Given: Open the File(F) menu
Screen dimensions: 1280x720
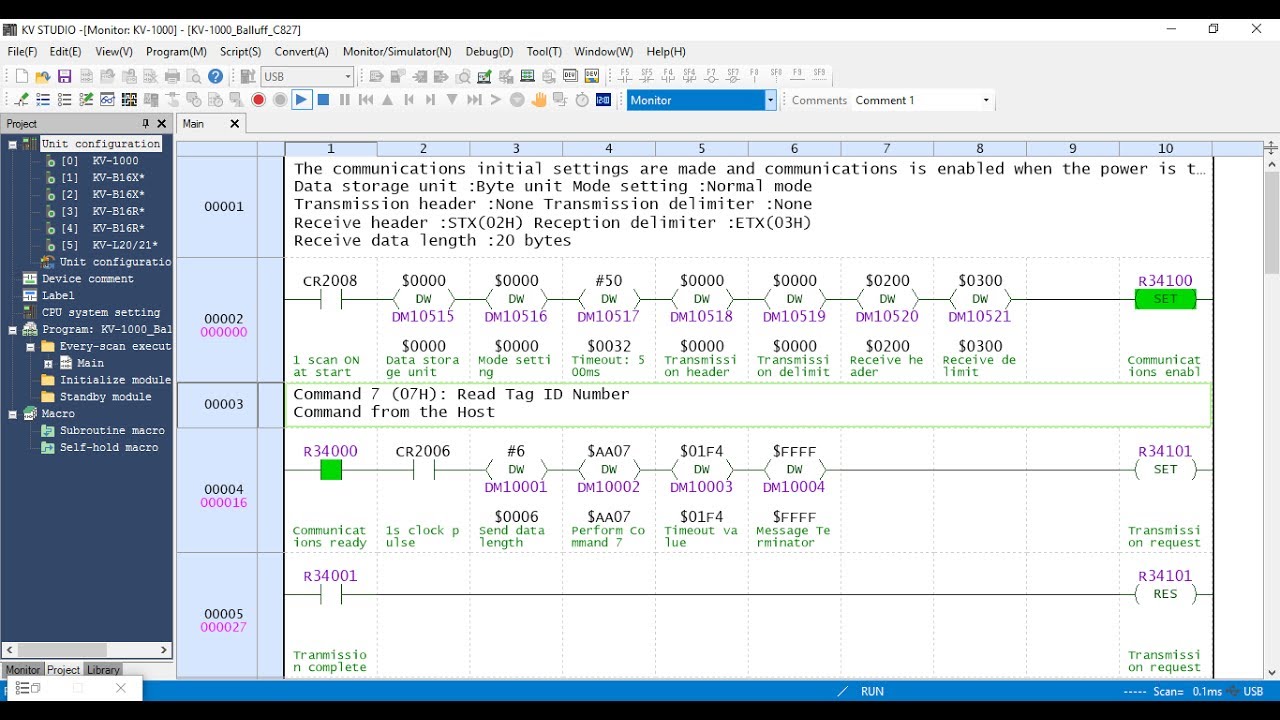Looking at the screenshot, I should 22,51.
